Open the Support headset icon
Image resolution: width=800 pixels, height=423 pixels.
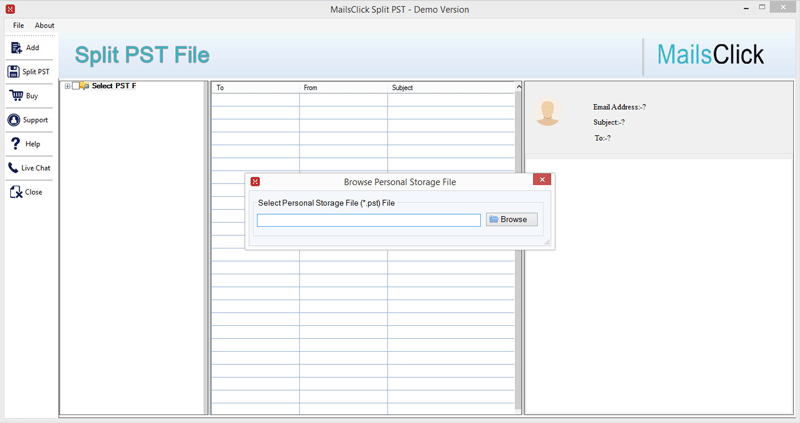(14, 120)
